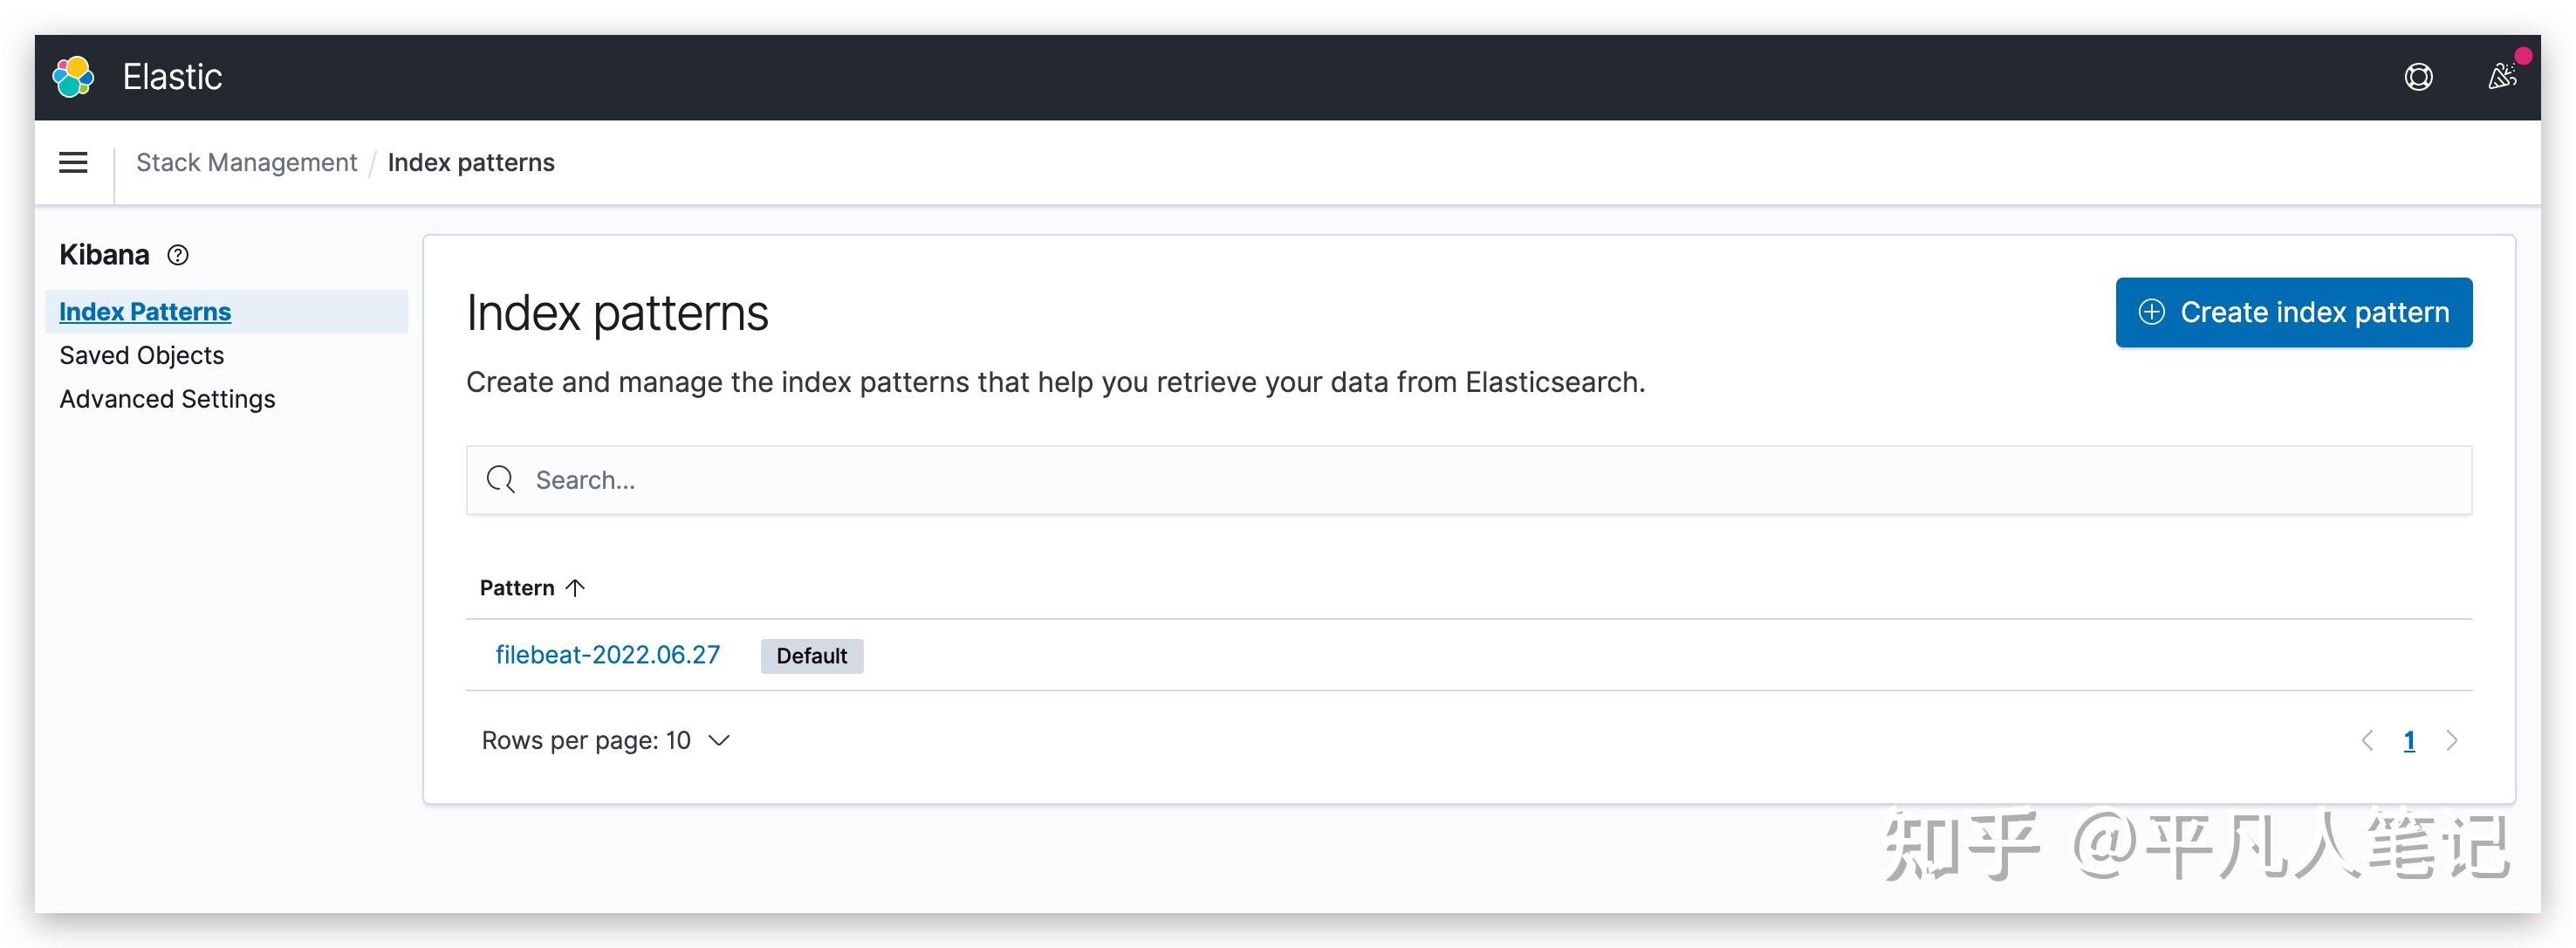This screenshot has width=2576, height=948.
Task: Focus the index pattern search field
Action: click(x=1480, y=480)
